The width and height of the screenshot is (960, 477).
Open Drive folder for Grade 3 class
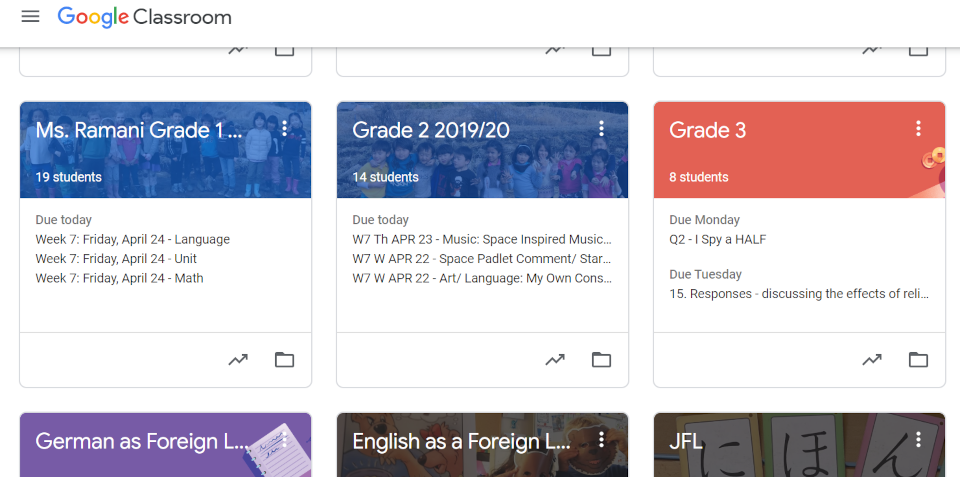pyautogui.click(x=918, y=359)
